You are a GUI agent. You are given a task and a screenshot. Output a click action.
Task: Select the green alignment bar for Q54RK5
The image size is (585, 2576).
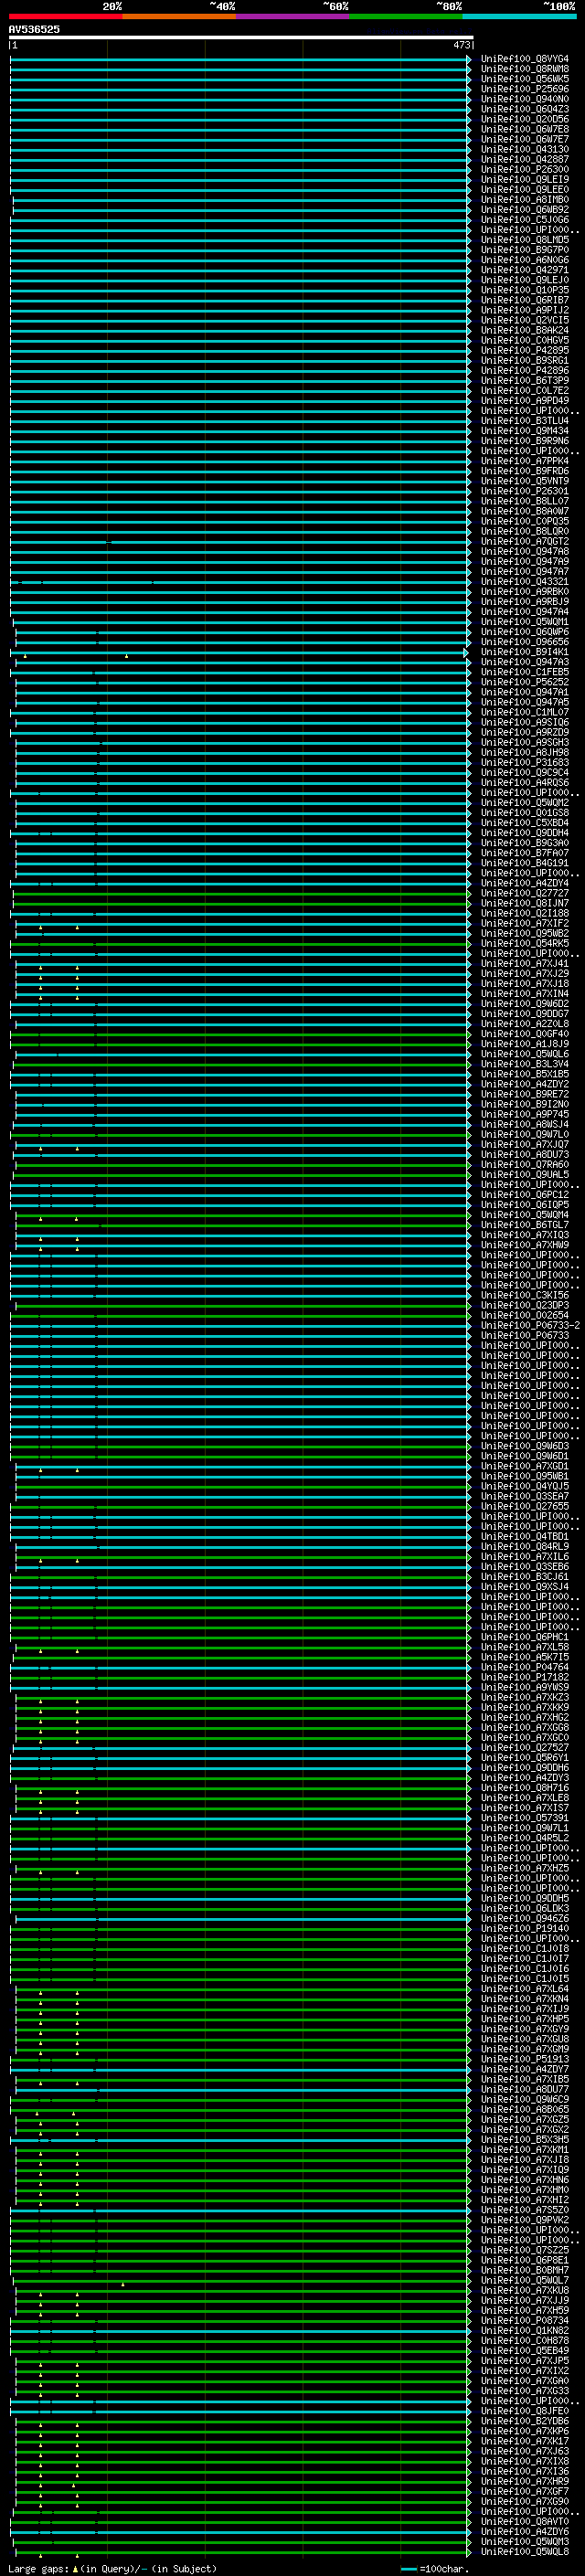point(240,943)
